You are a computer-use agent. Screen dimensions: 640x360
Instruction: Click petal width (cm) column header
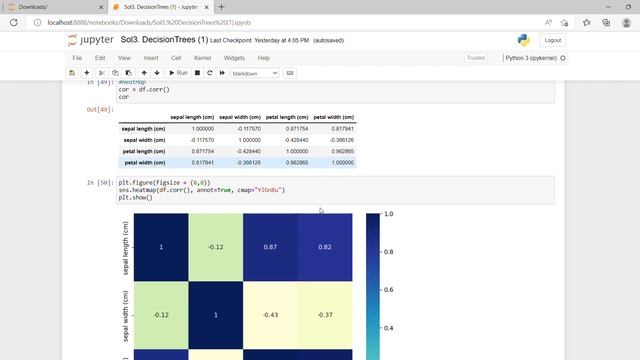click(333, 117)
